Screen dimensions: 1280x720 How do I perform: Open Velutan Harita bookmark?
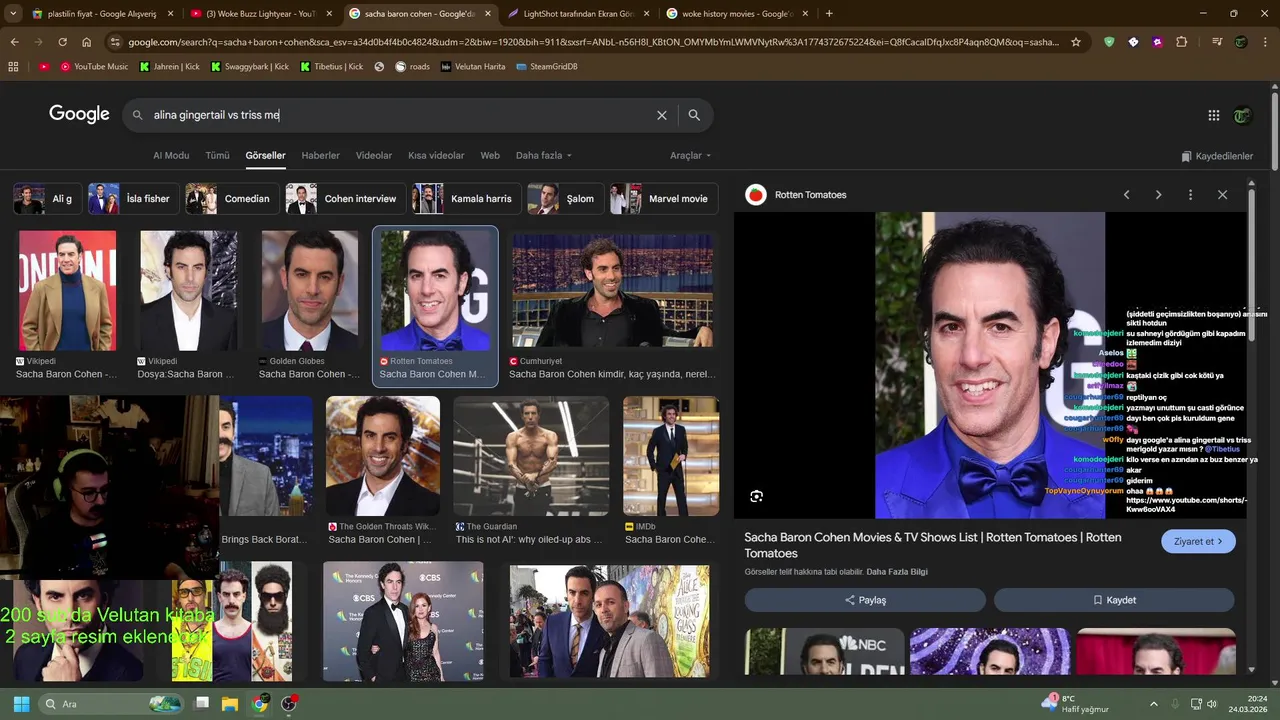(473, 67)
